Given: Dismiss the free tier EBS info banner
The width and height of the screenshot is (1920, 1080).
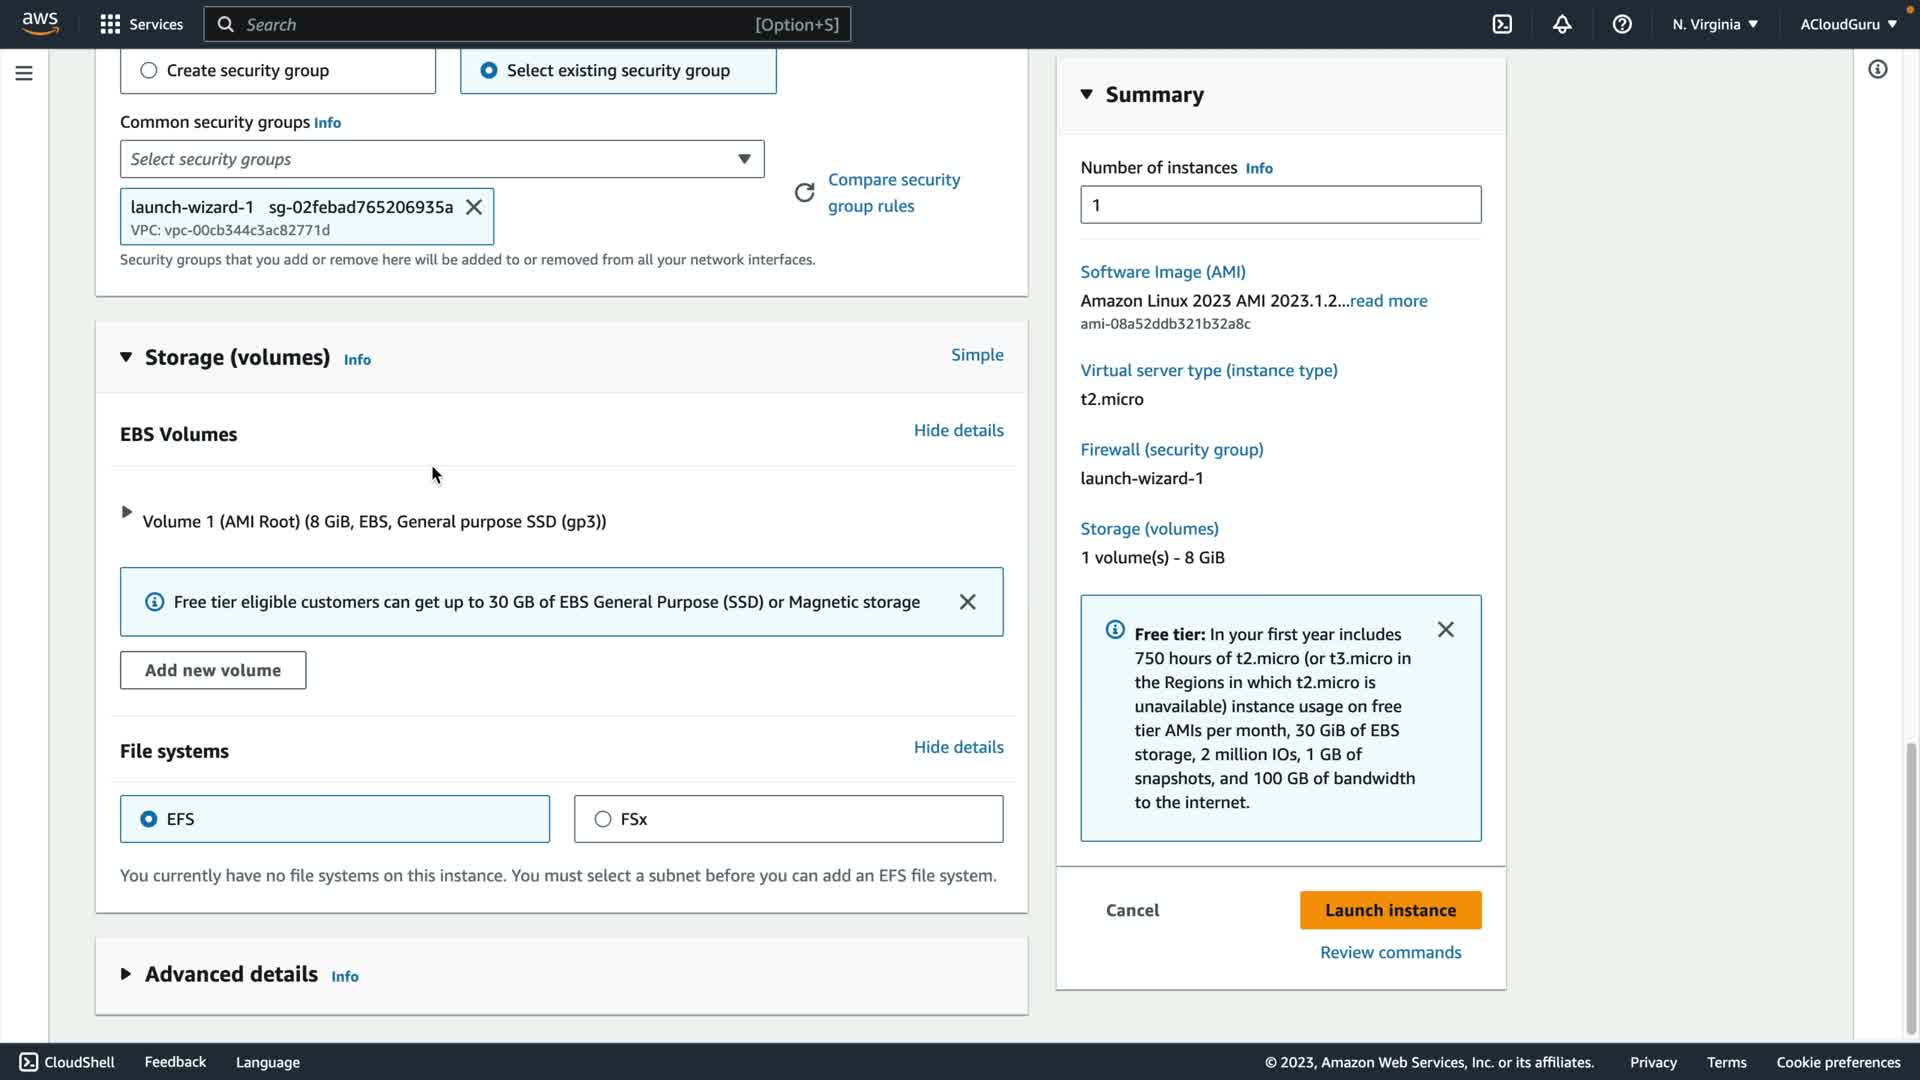Looking at the screenshot, I should coord(967,602).
